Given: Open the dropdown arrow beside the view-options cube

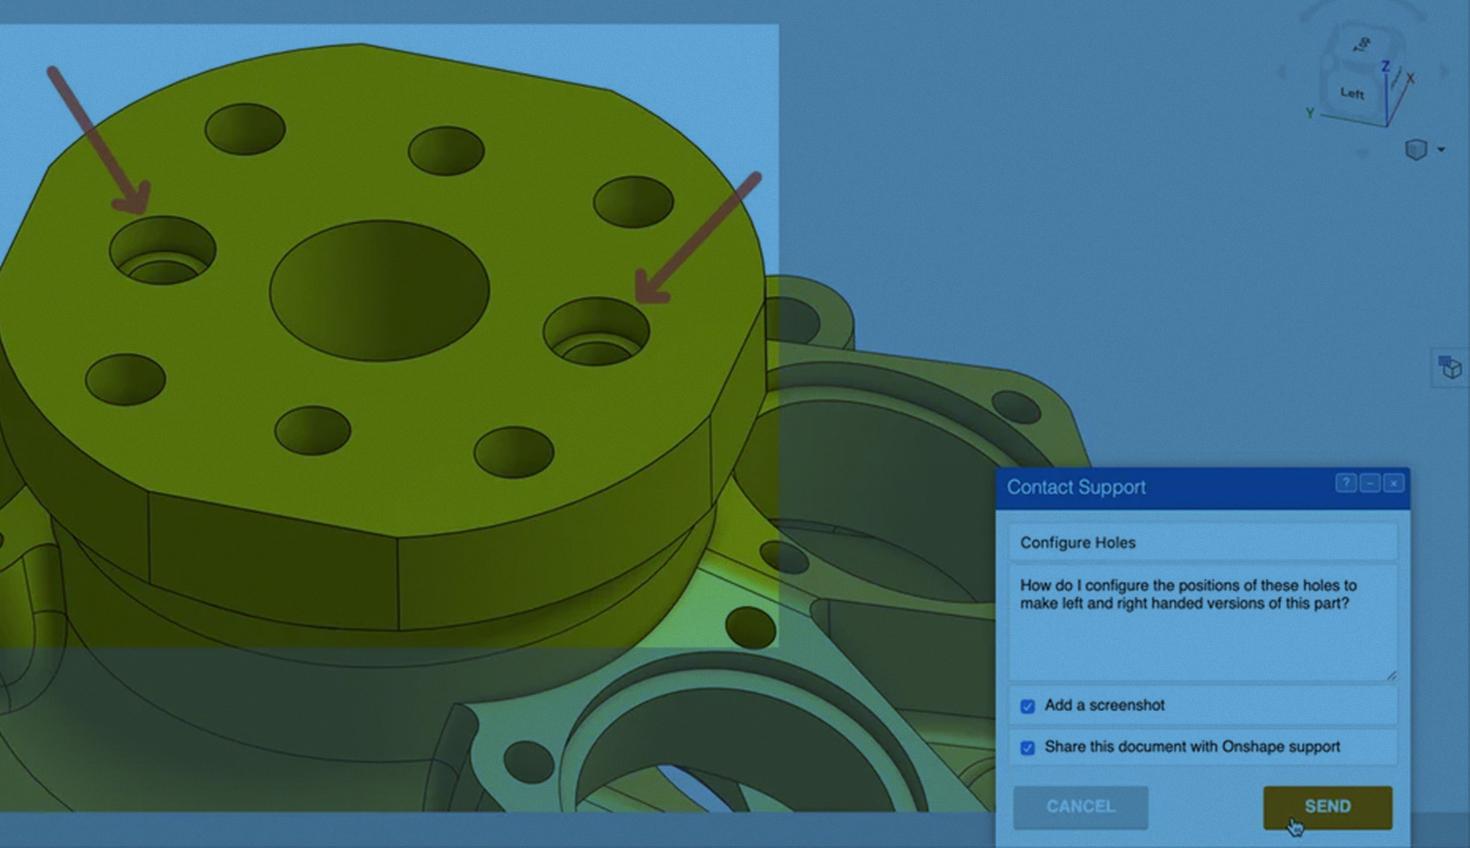Looking at the screenshot, I should coord(1441,150).
